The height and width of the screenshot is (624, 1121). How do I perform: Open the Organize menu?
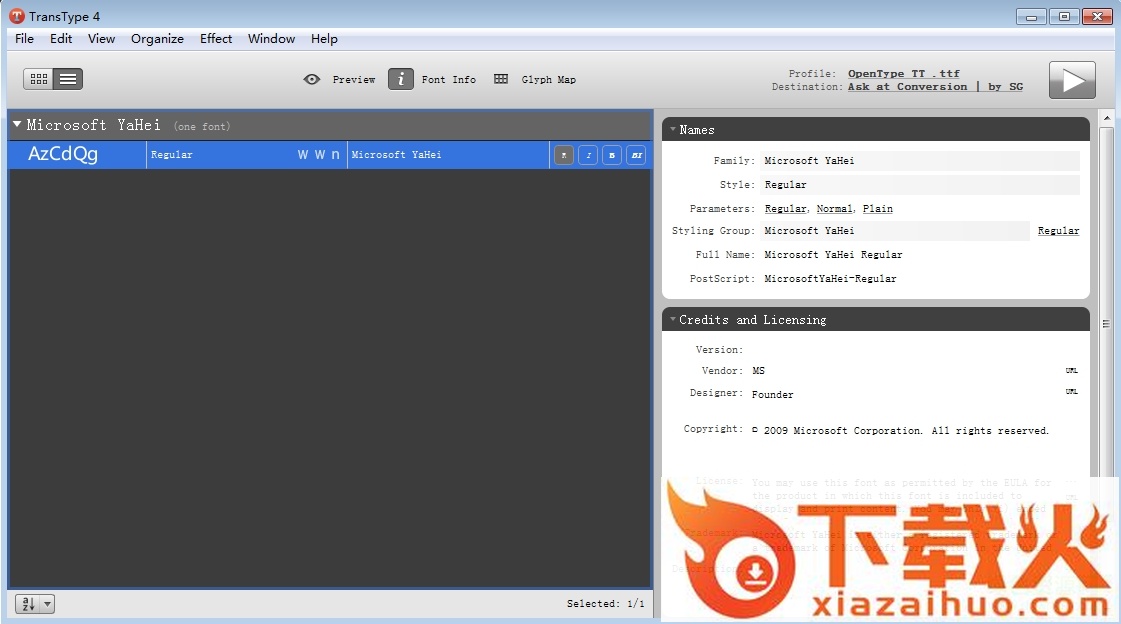coord(157,39)
